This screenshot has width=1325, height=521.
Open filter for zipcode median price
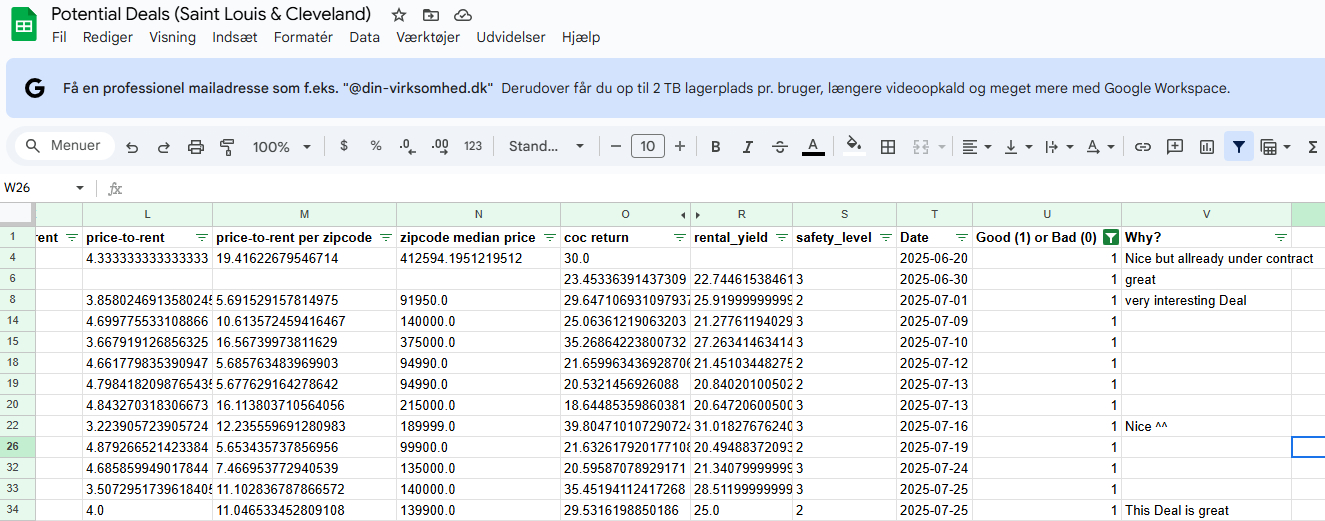(x=550, y=238)
